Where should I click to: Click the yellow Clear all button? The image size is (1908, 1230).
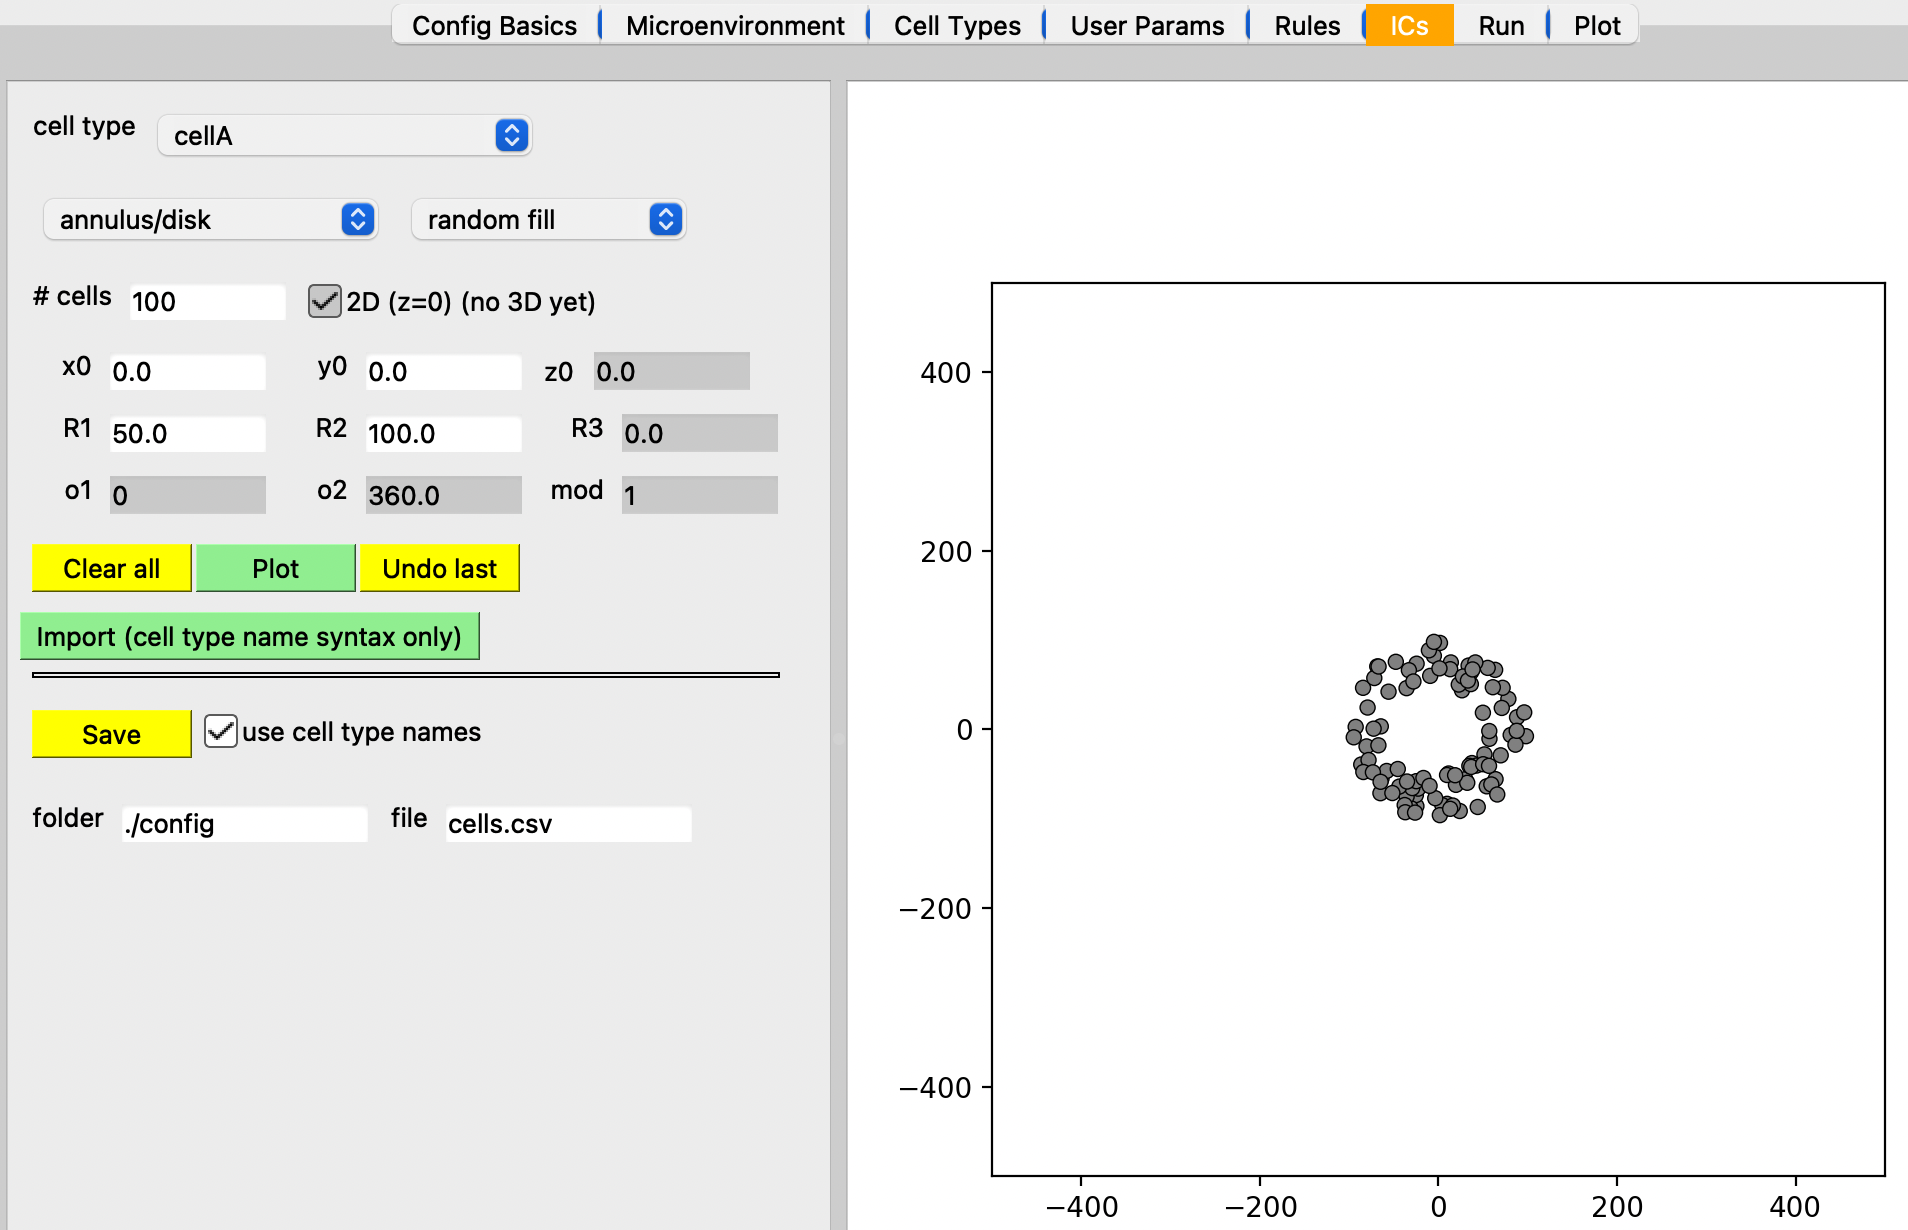pos(111,568)
